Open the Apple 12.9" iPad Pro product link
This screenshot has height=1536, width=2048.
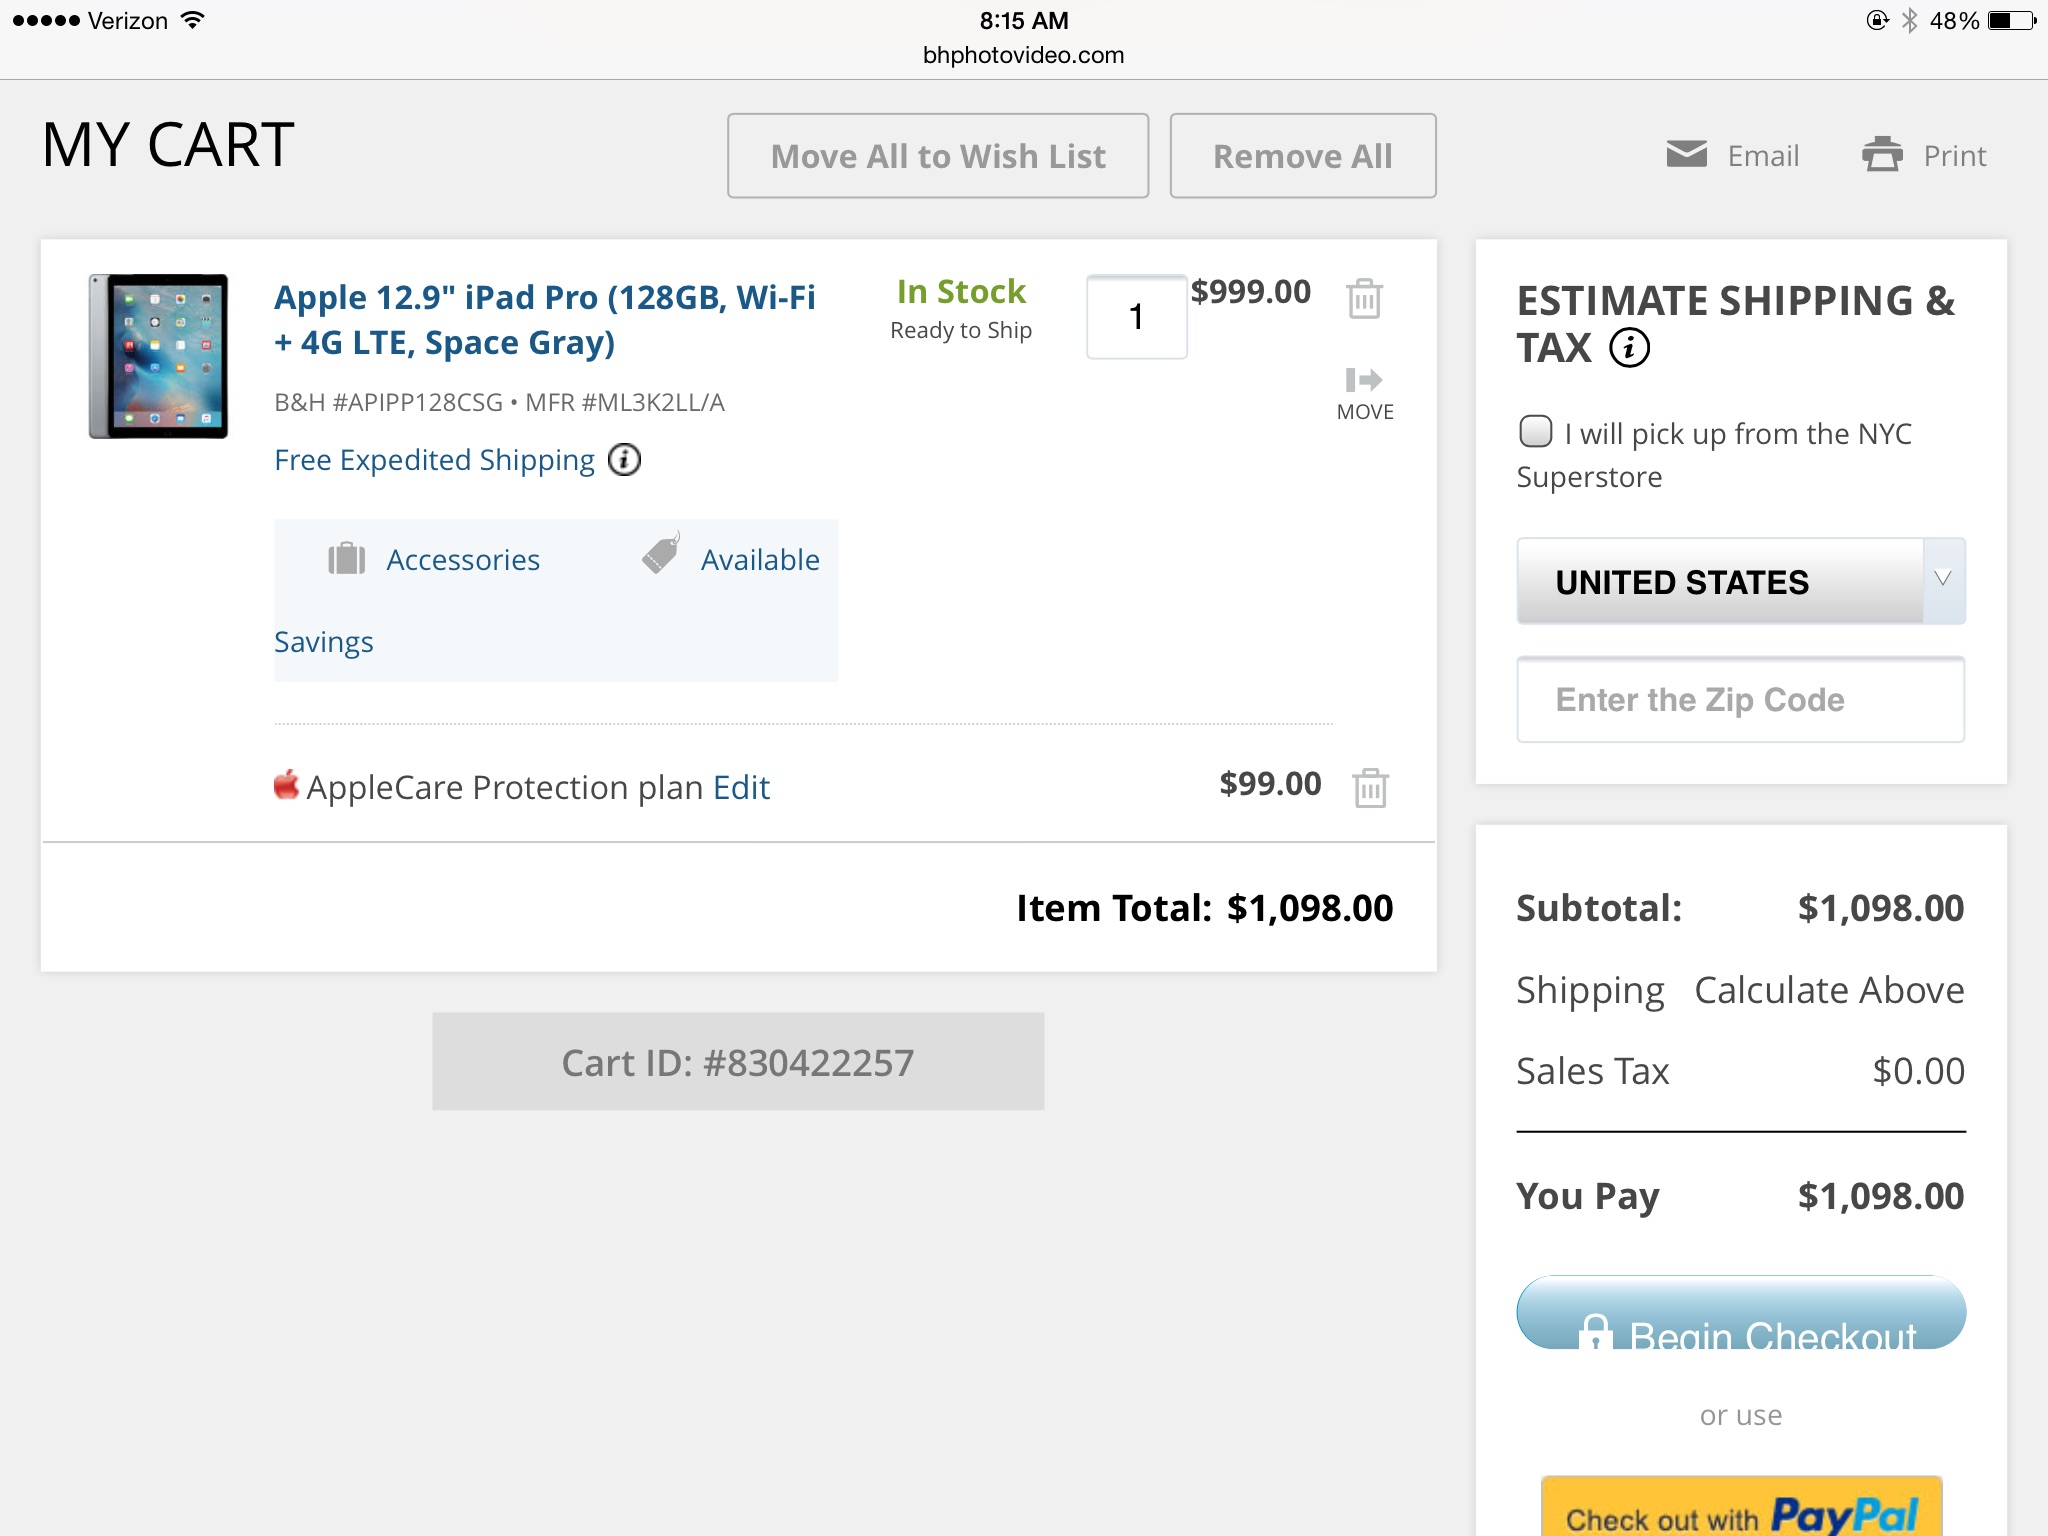[x=545, y=320]
